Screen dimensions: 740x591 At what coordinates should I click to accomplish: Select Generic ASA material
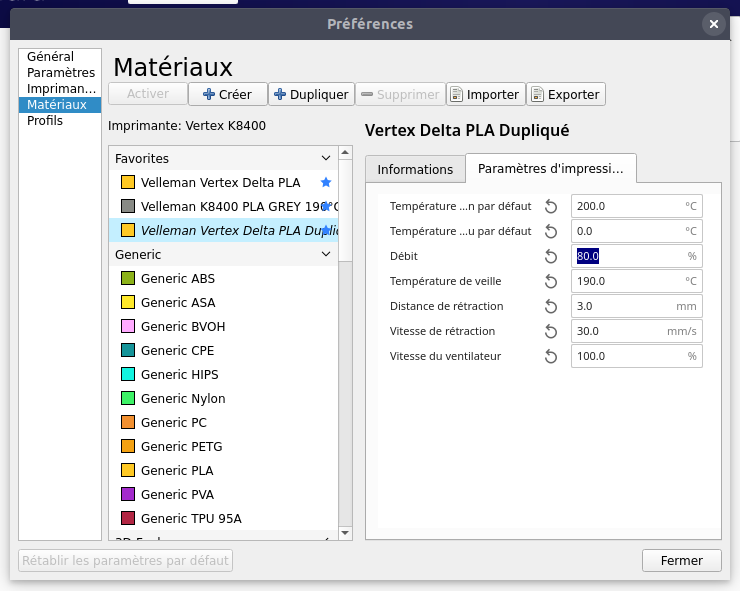point(224,302)
